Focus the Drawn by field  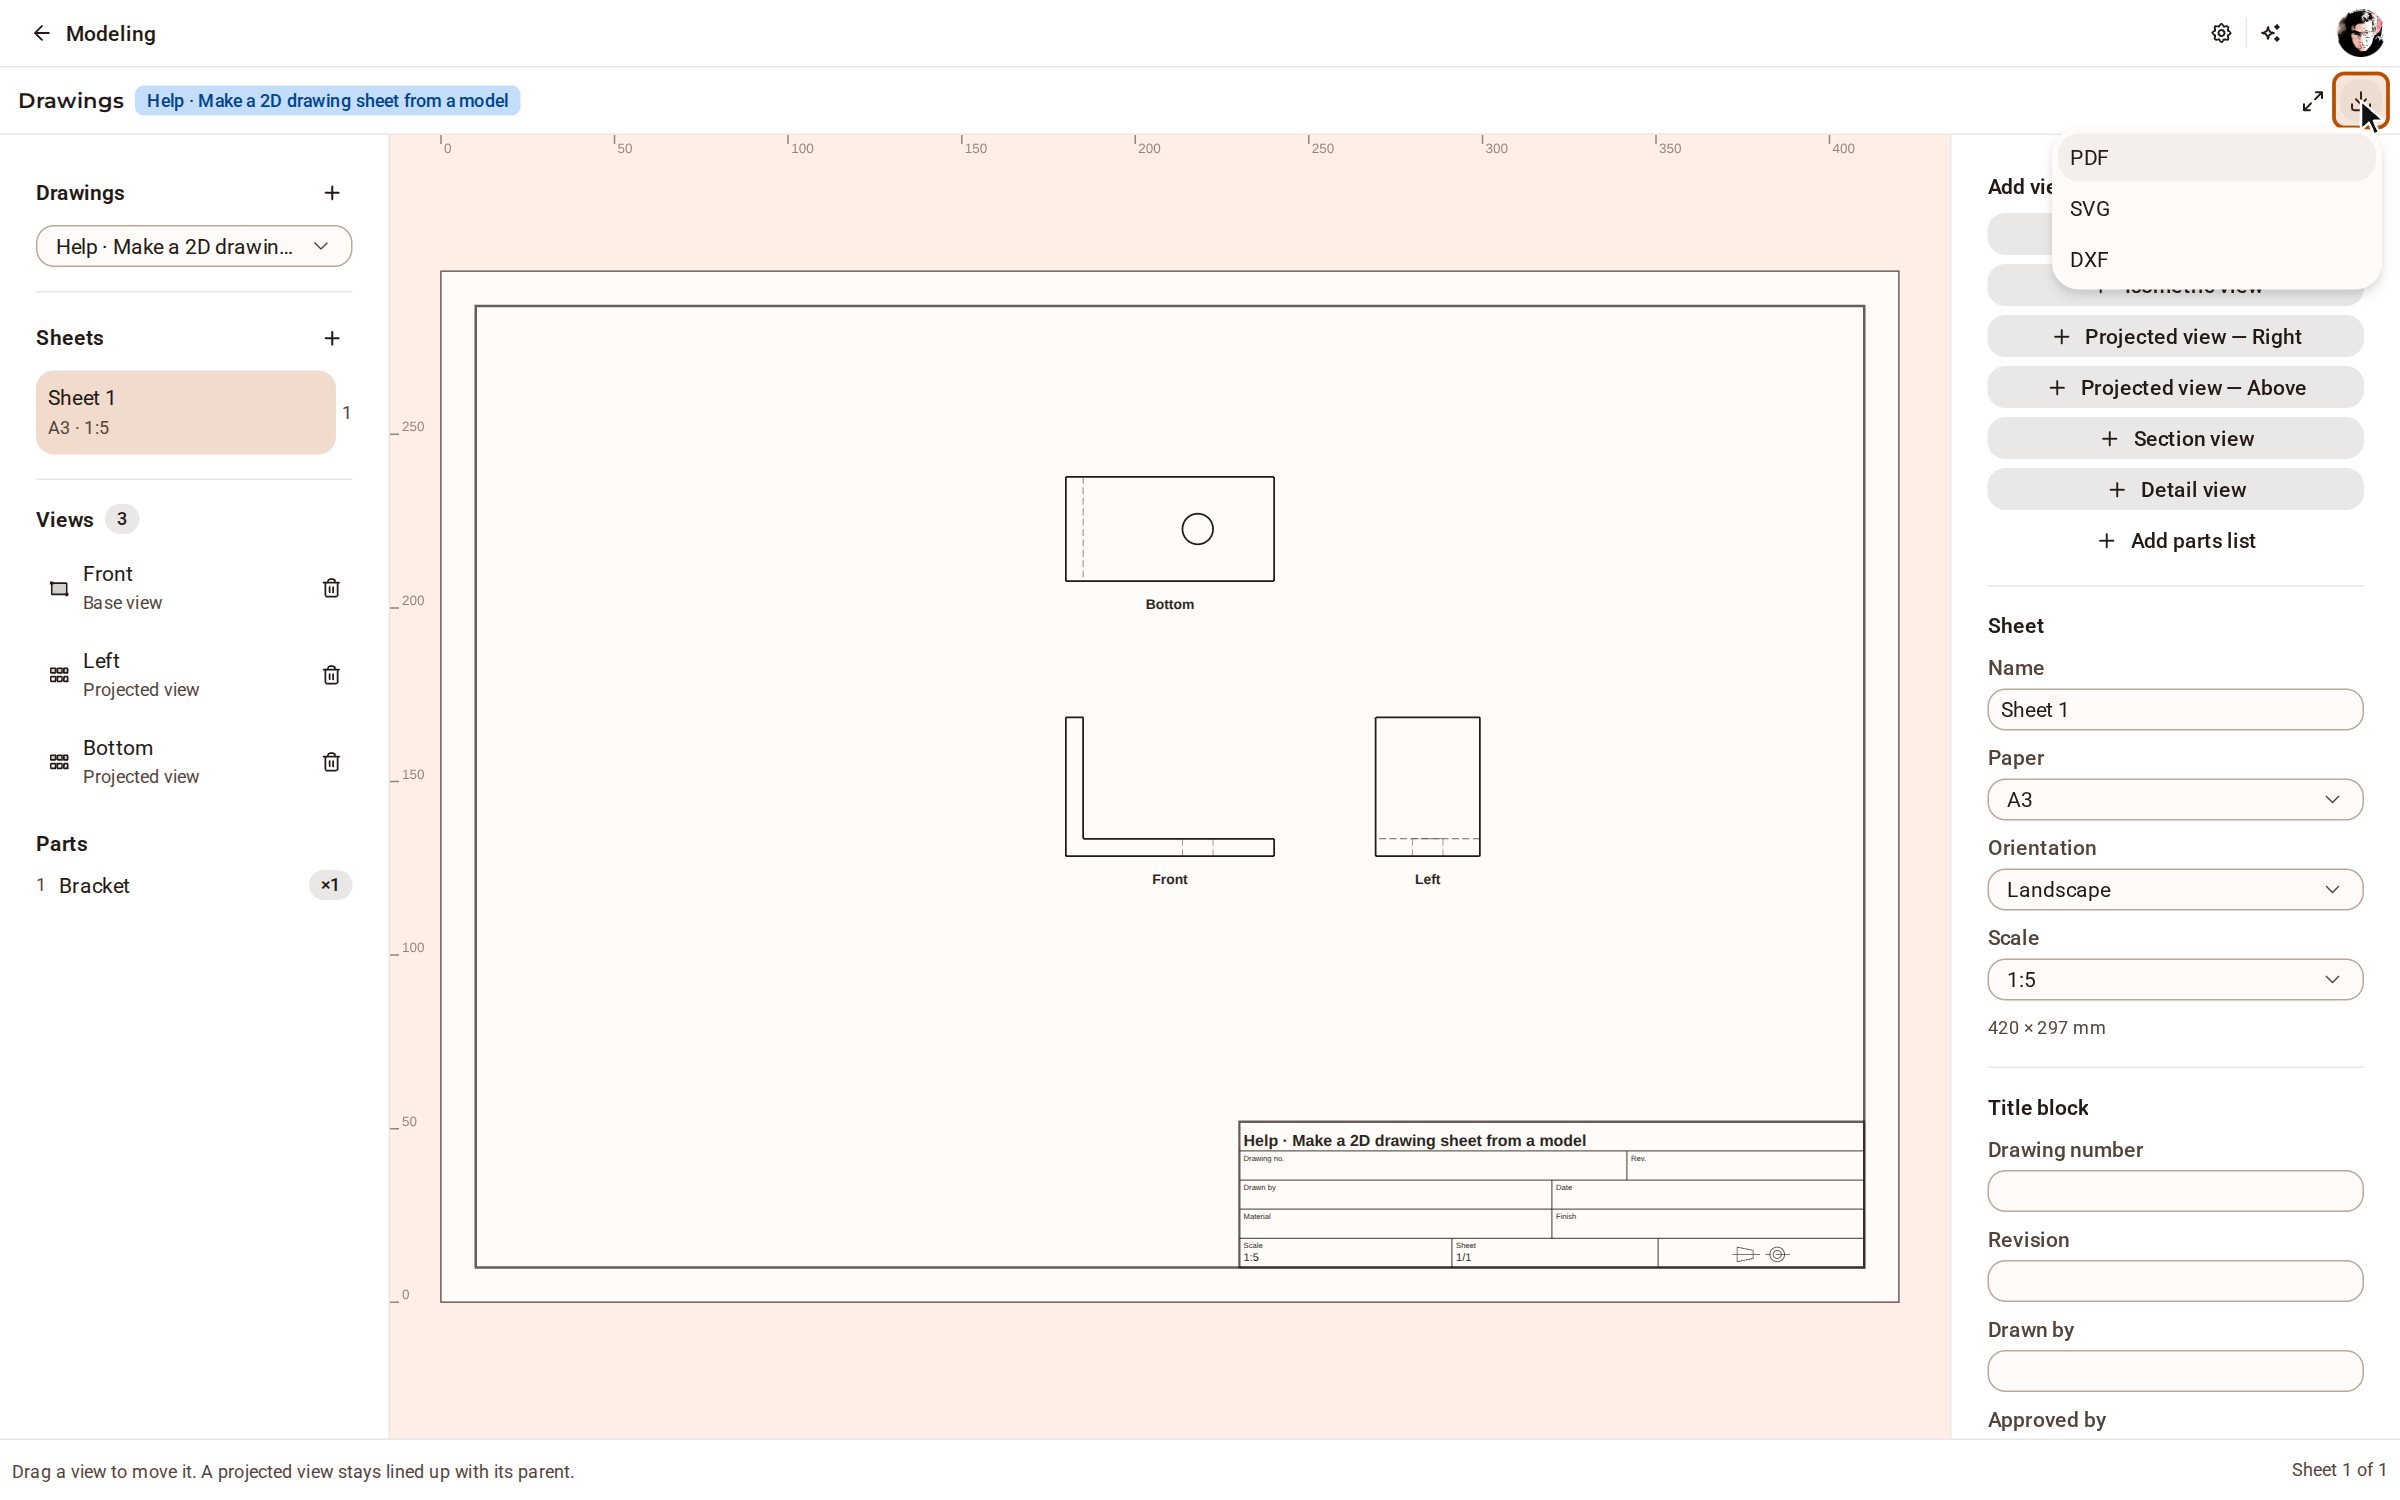(x=2175, y=1371)
